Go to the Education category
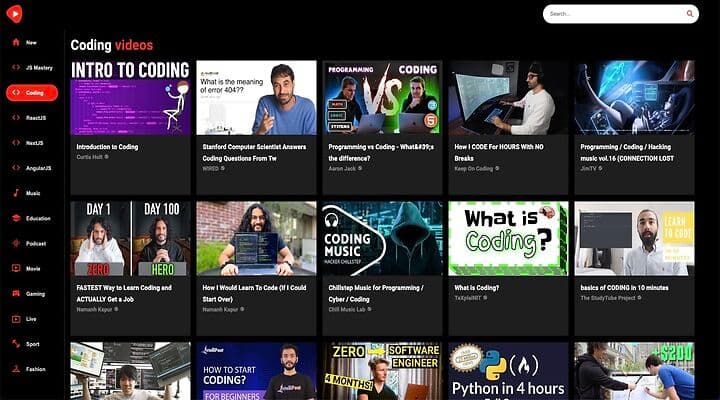This screenshot has width=720, height=400. pos(32,218)
